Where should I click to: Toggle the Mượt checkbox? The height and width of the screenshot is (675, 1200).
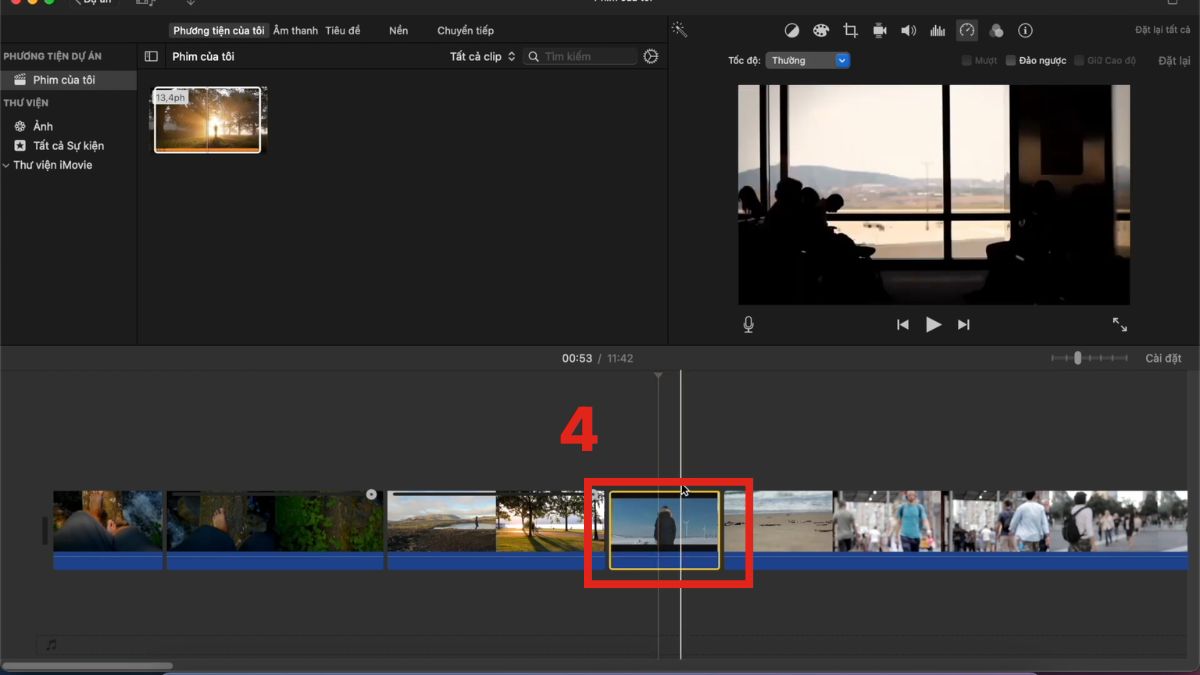(x=966, y=61)
